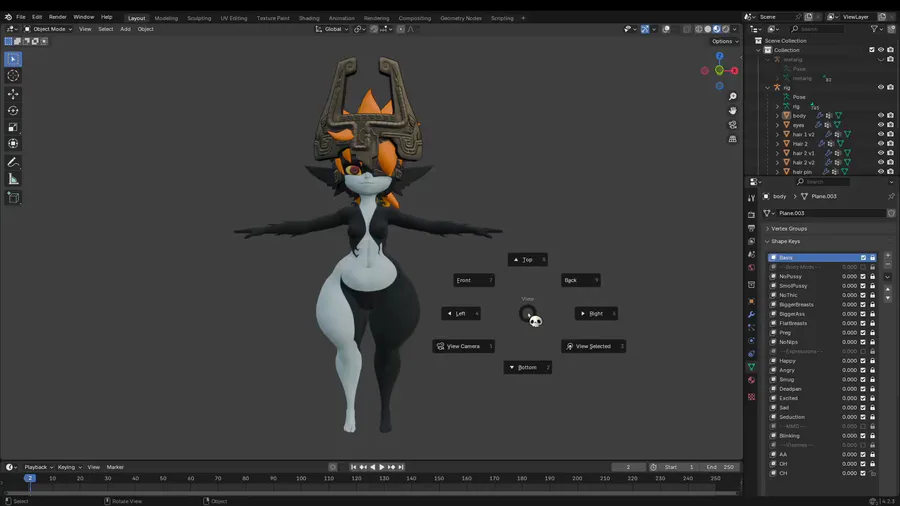The height and width of the screenshot is (506, 900).
Task: Toggle visibility of the rig object
Action: (880, 87)
